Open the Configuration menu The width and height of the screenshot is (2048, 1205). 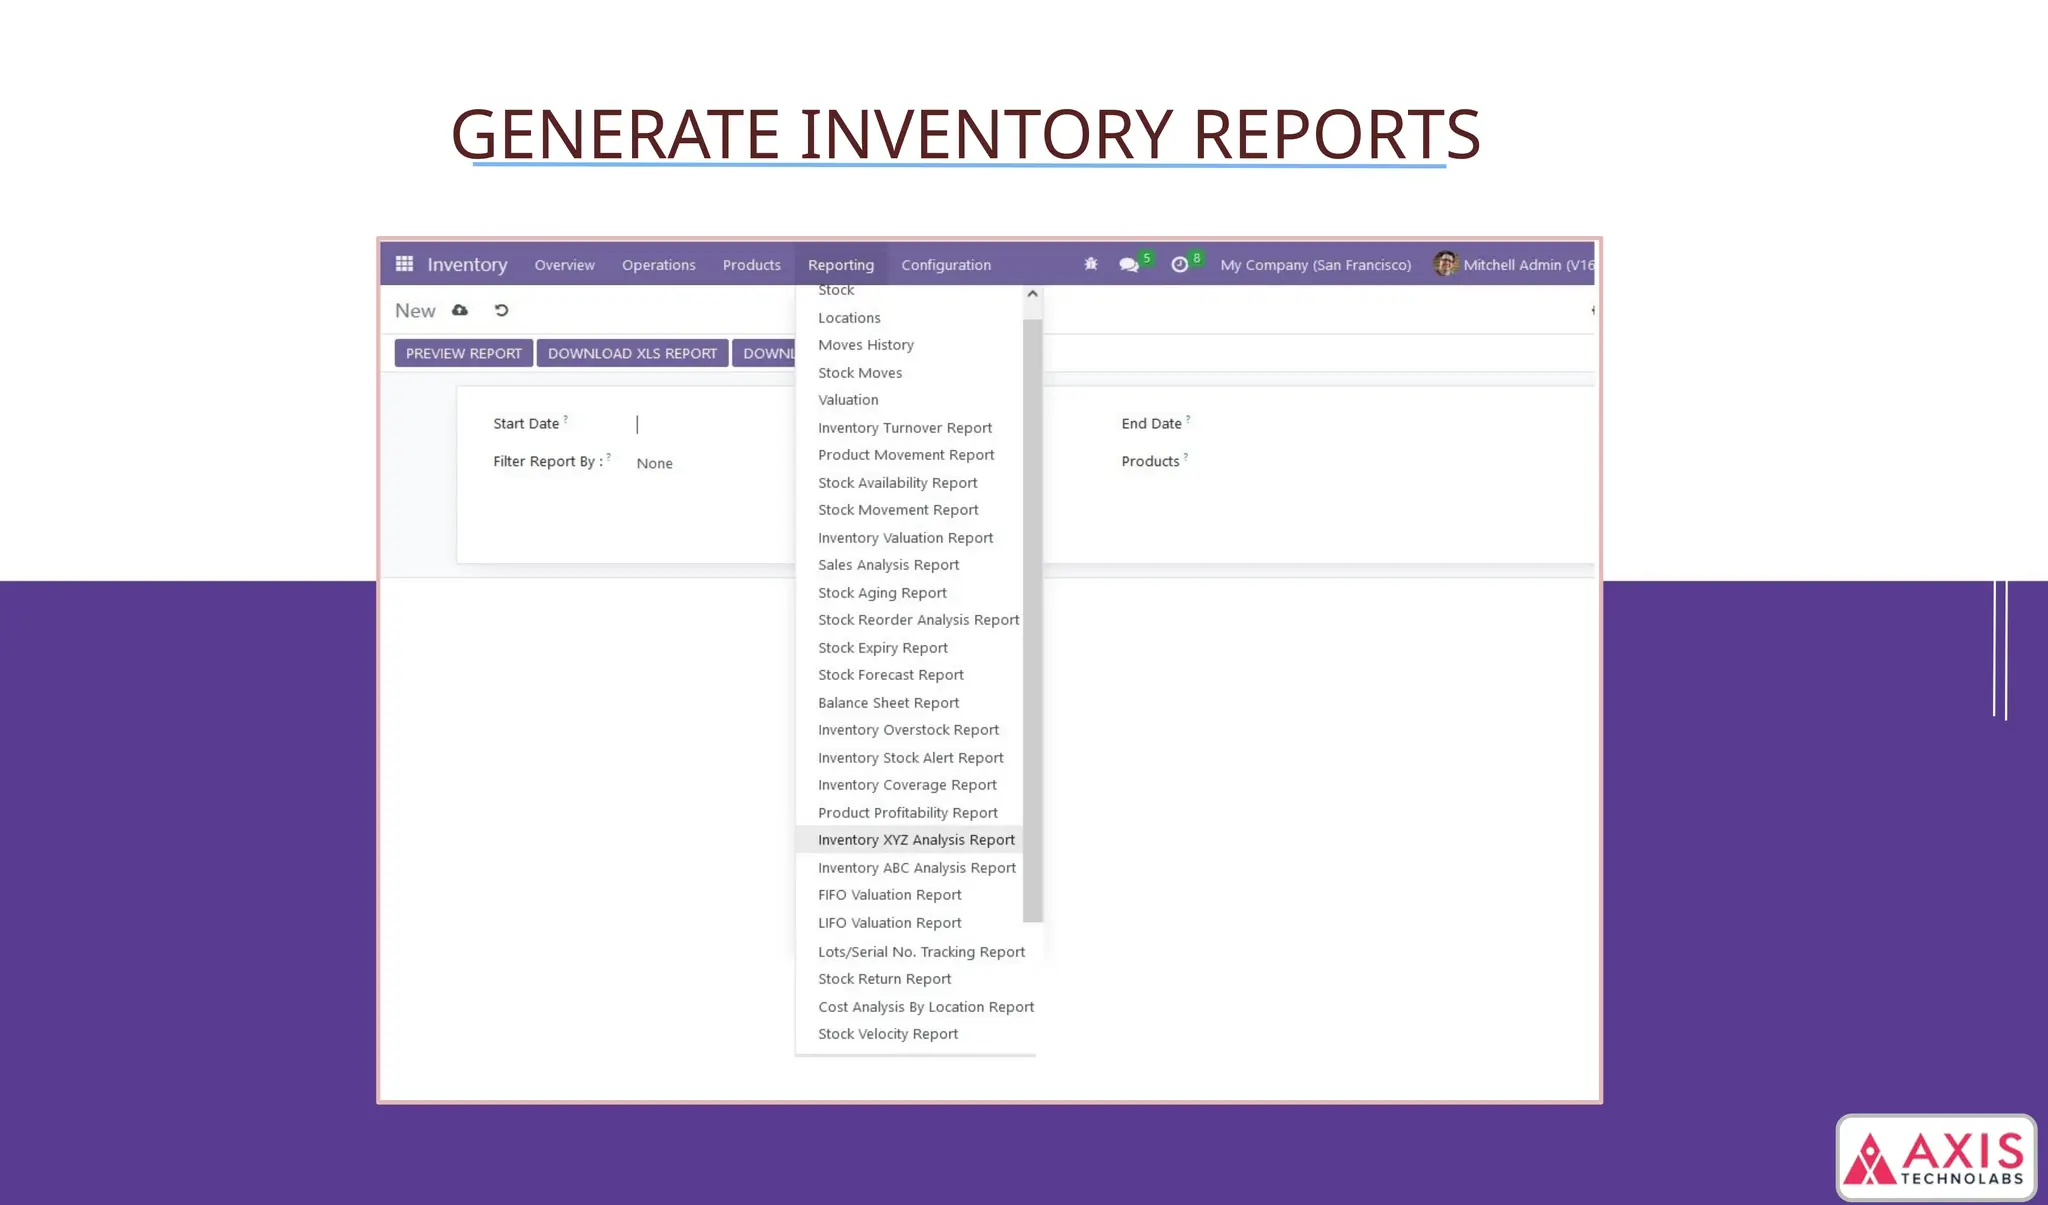pos(946,265)
